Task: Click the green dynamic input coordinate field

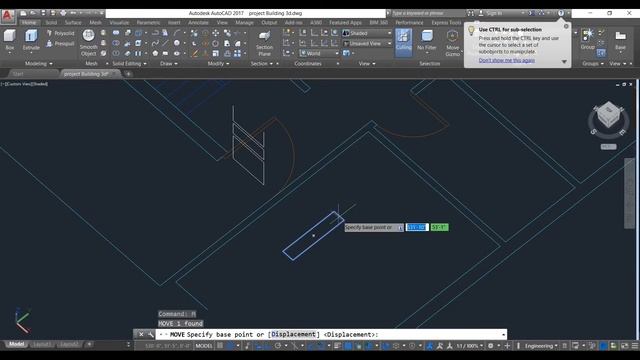Action: click(x=440, y=227)
